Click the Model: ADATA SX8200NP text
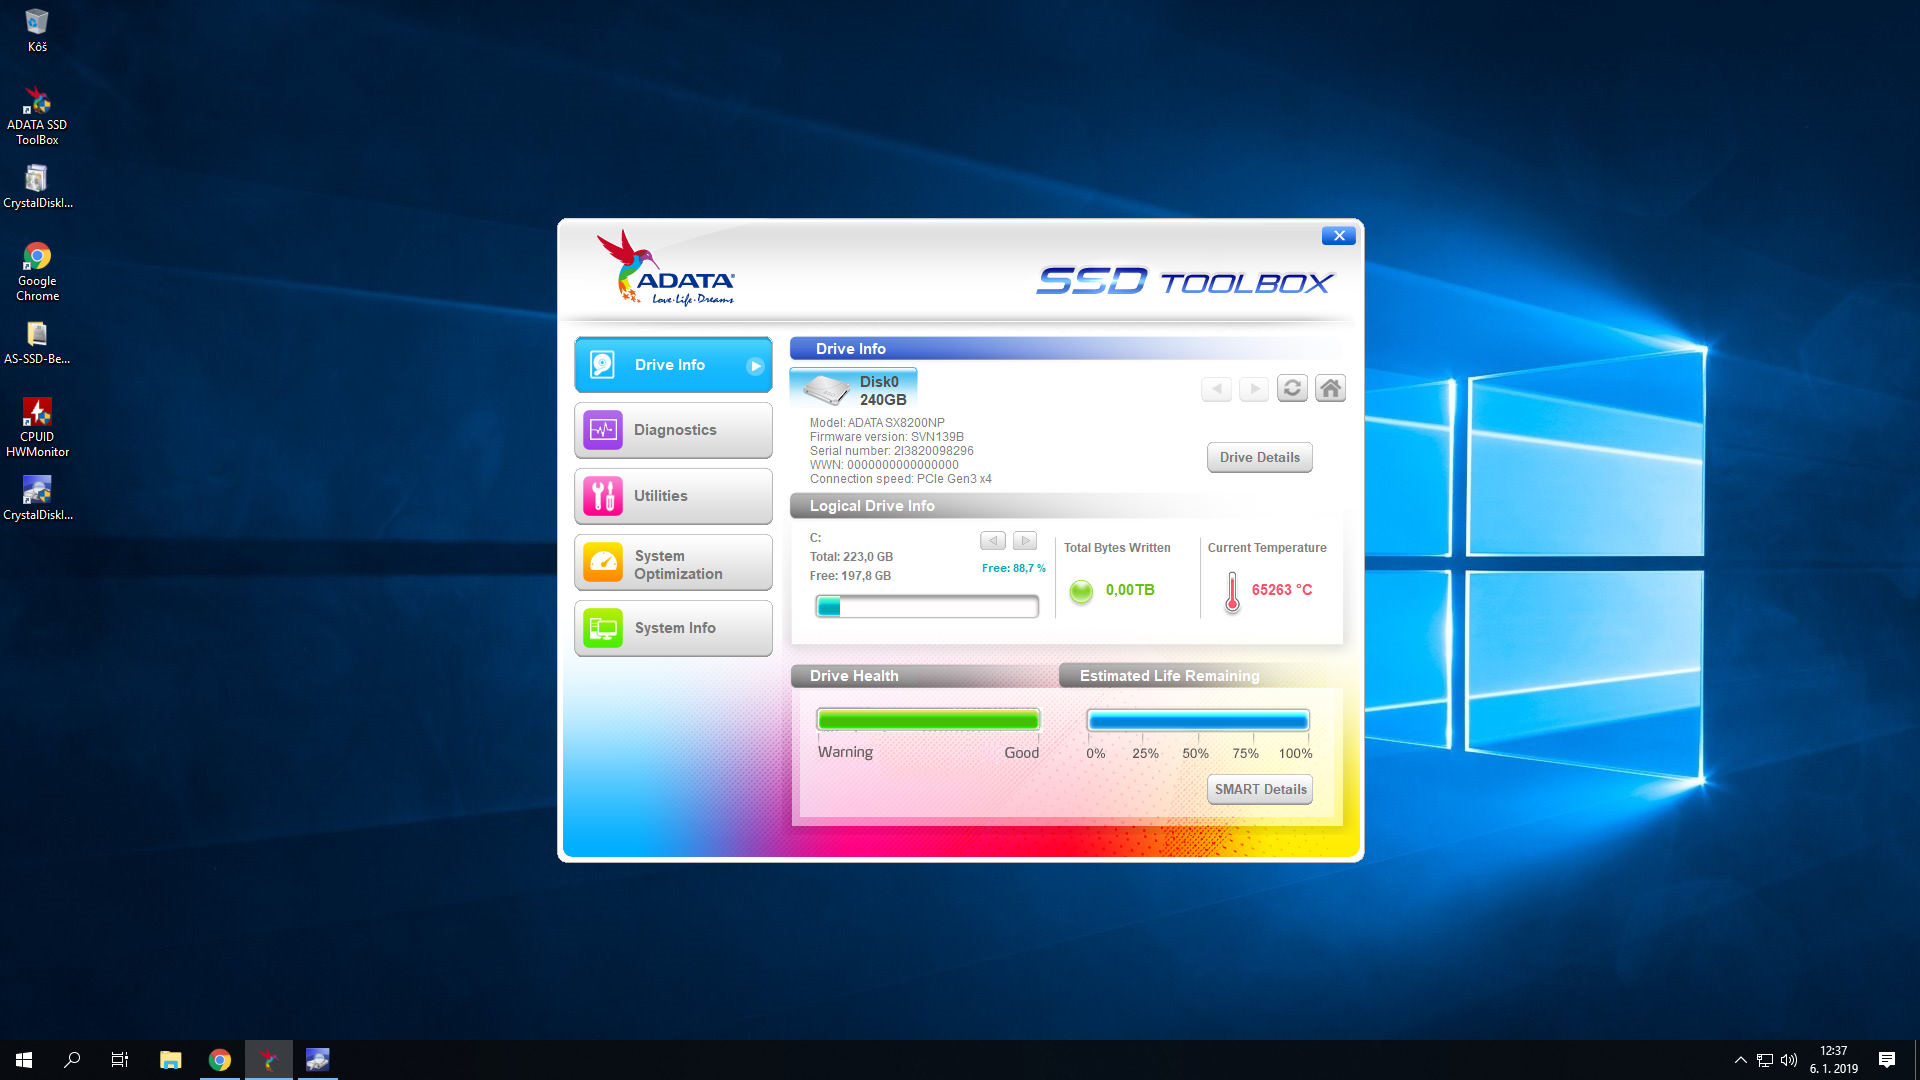 point(877,423)
